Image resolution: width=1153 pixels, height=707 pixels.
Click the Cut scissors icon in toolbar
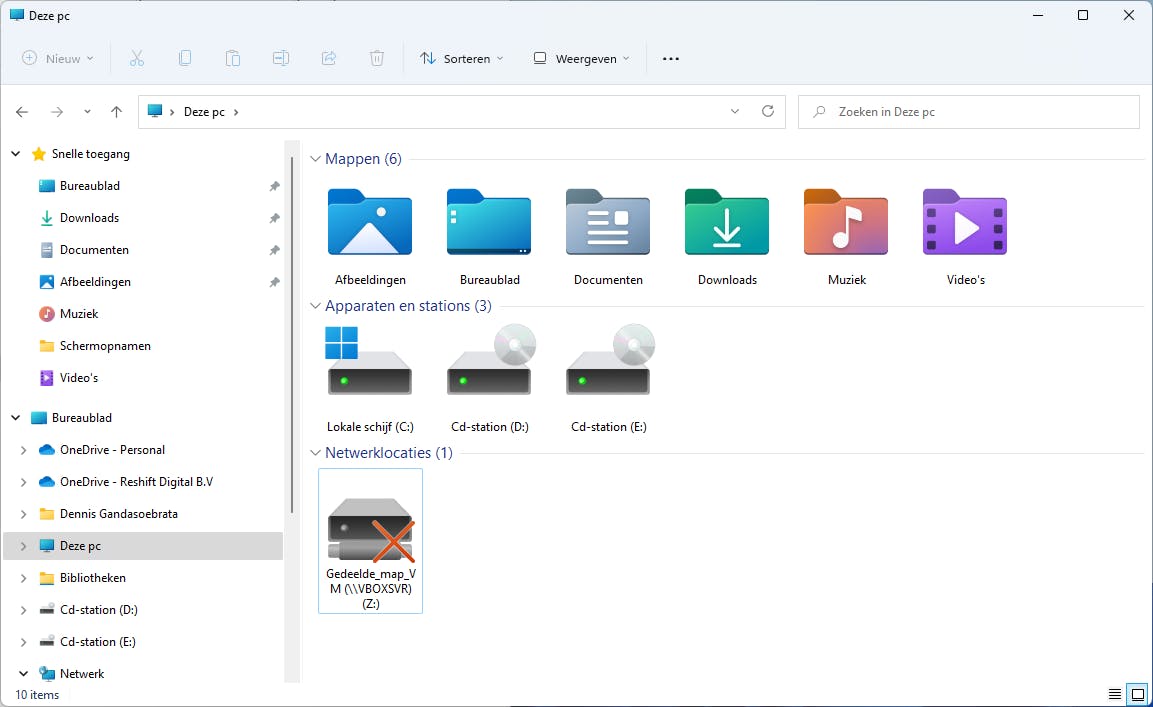coord(137,58)
